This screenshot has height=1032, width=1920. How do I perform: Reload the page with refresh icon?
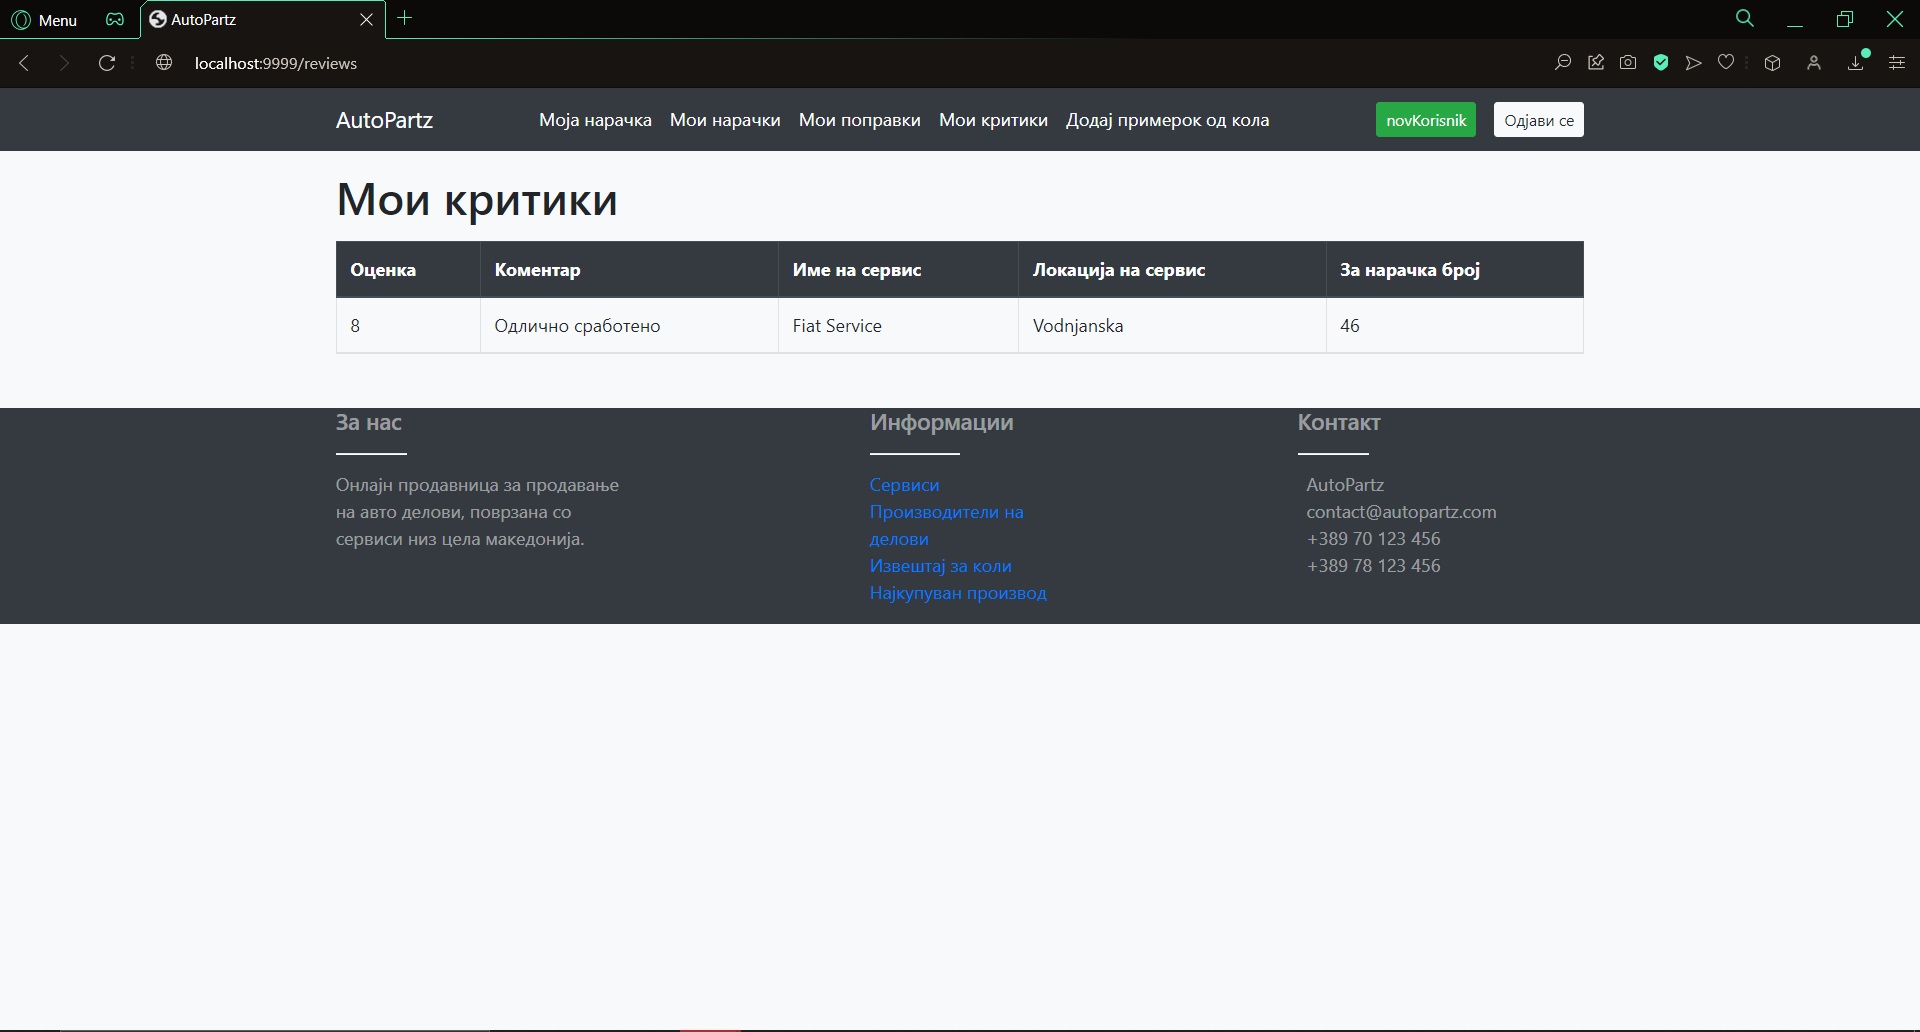click(107, 63)
